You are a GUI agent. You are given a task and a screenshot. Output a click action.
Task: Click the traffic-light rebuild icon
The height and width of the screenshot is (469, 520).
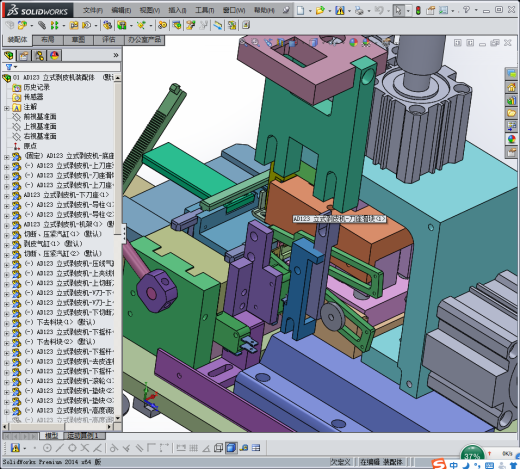point(418,11)
